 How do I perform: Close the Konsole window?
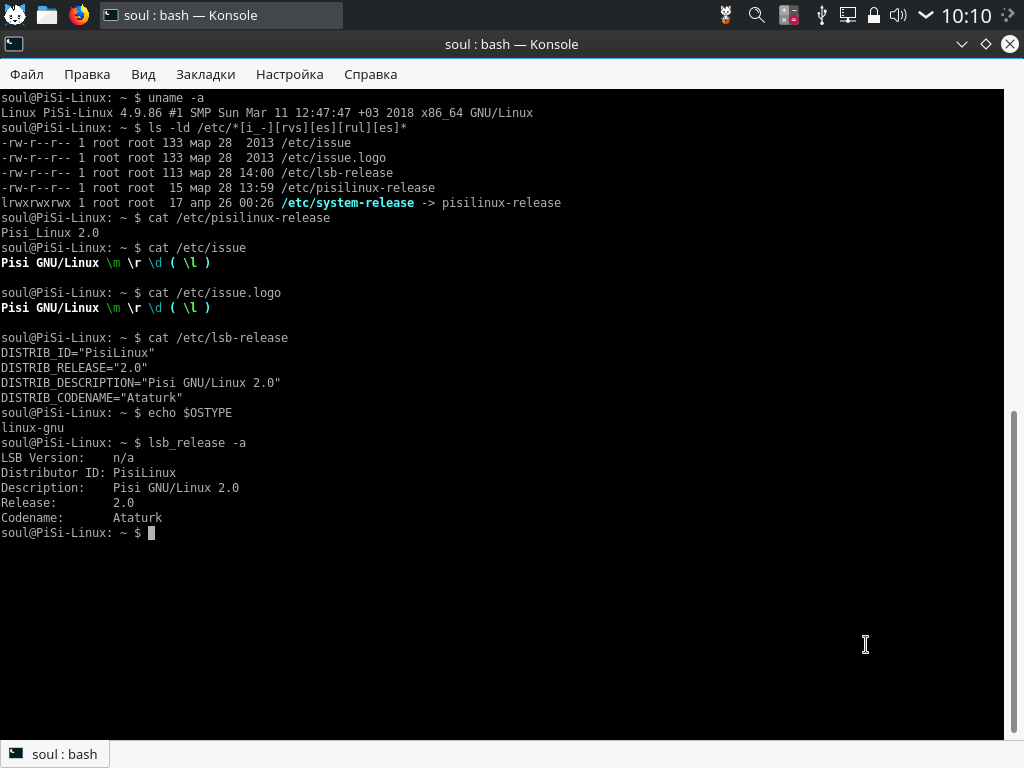[x=1010, y=44]
